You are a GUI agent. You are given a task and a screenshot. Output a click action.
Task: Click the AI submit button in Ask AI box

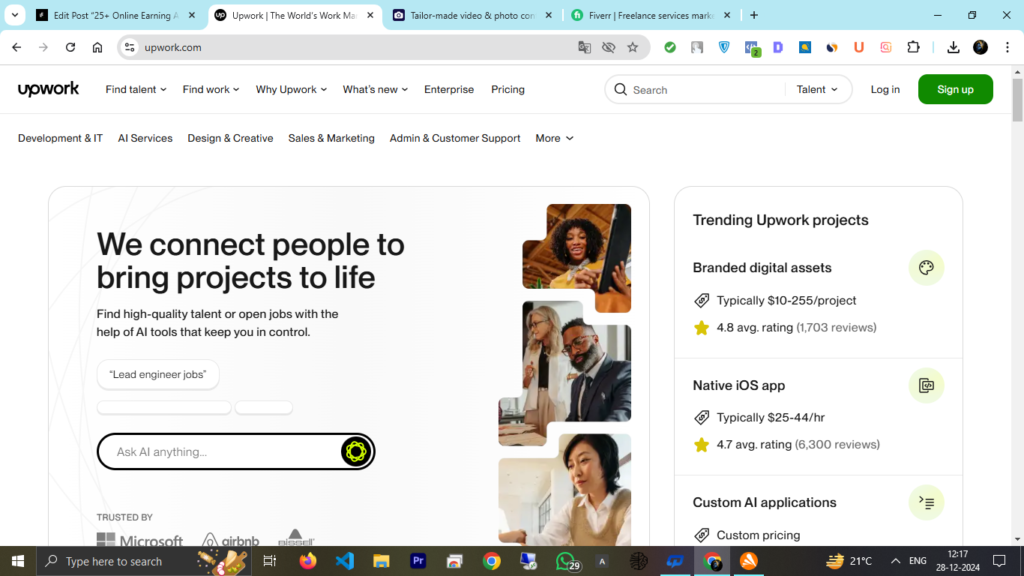(x=355, y=452)
